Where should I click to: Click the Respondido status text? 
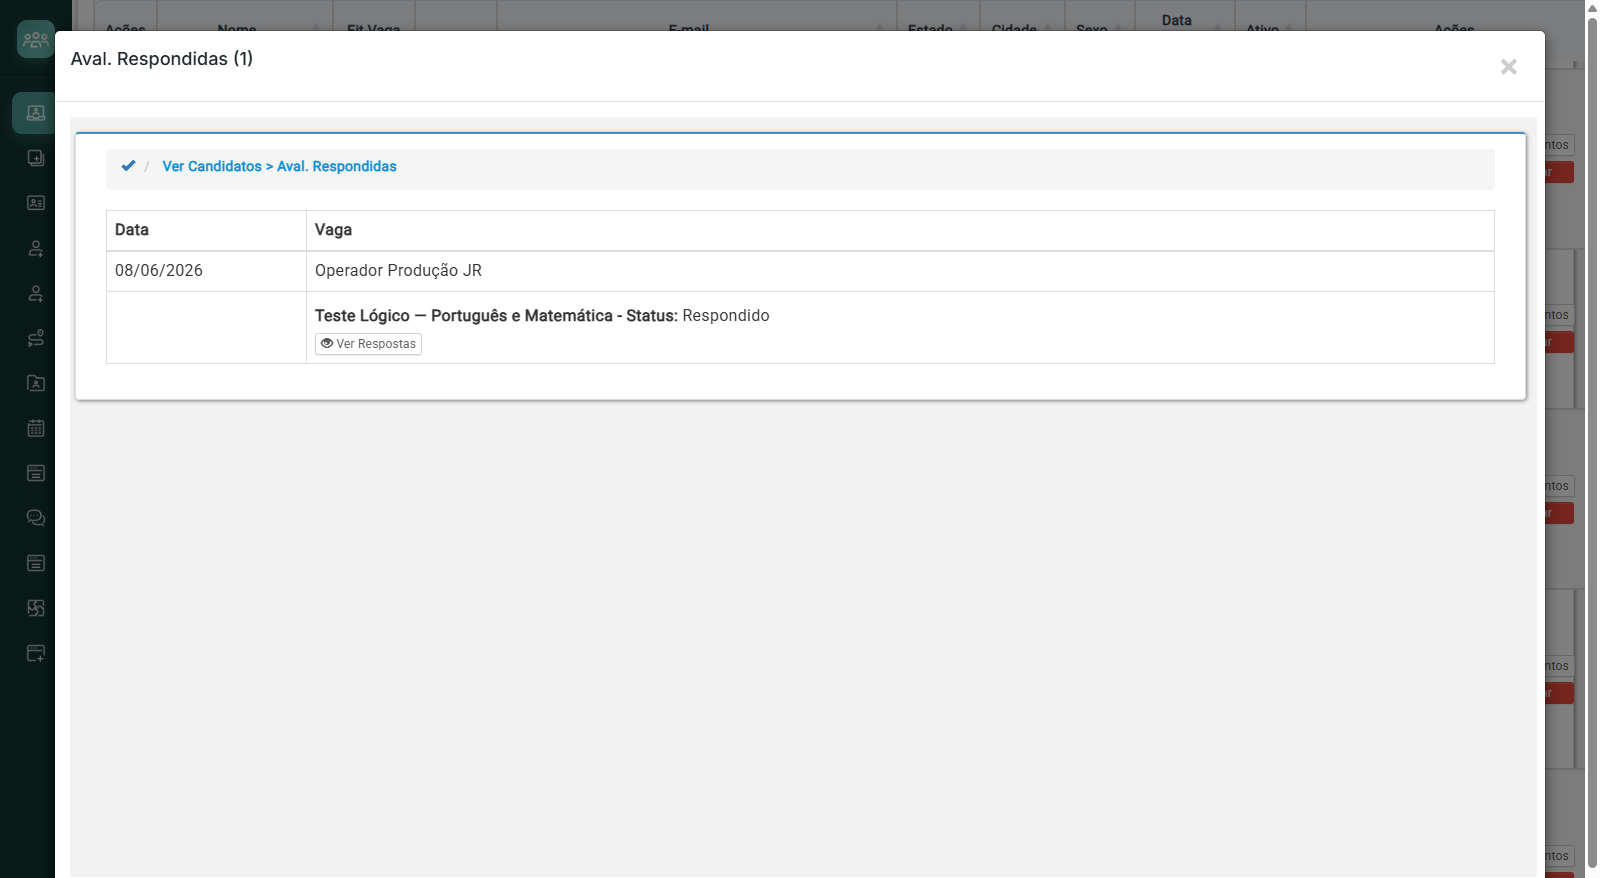pos(726,316)
